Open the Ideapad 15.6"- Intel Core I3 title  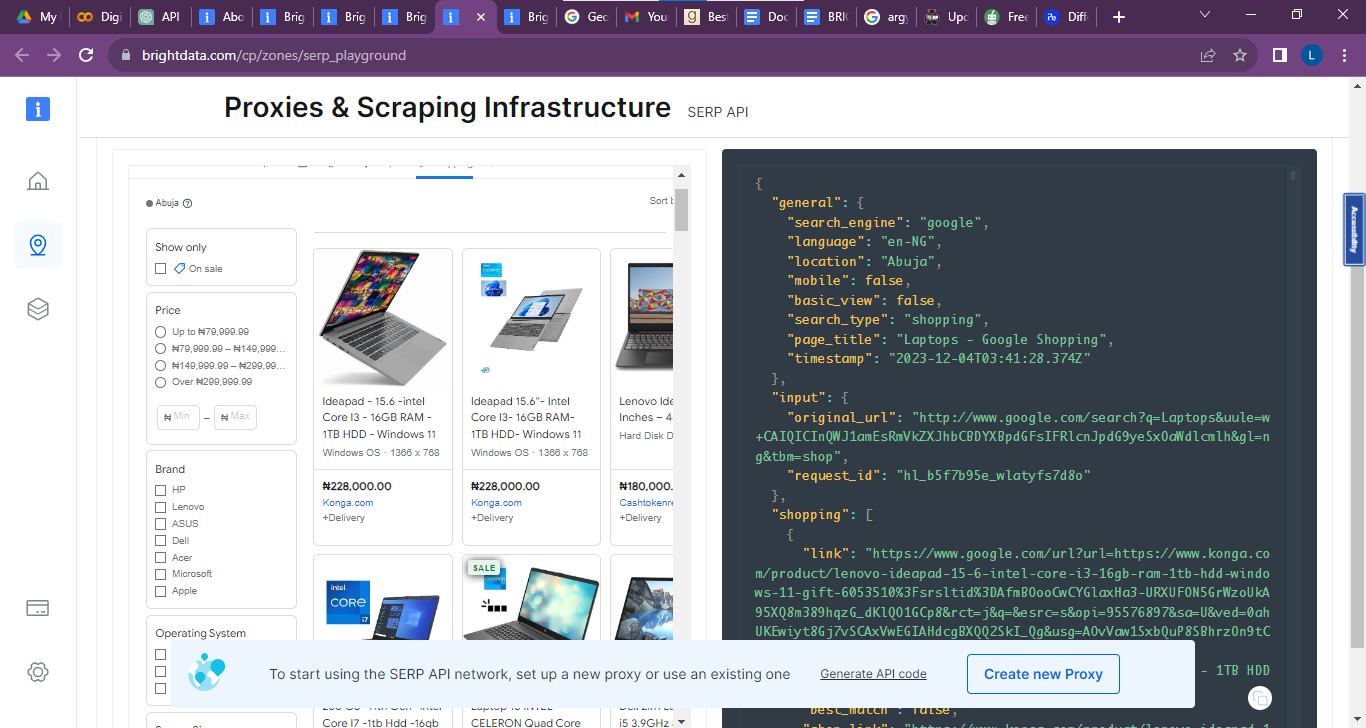528,418
